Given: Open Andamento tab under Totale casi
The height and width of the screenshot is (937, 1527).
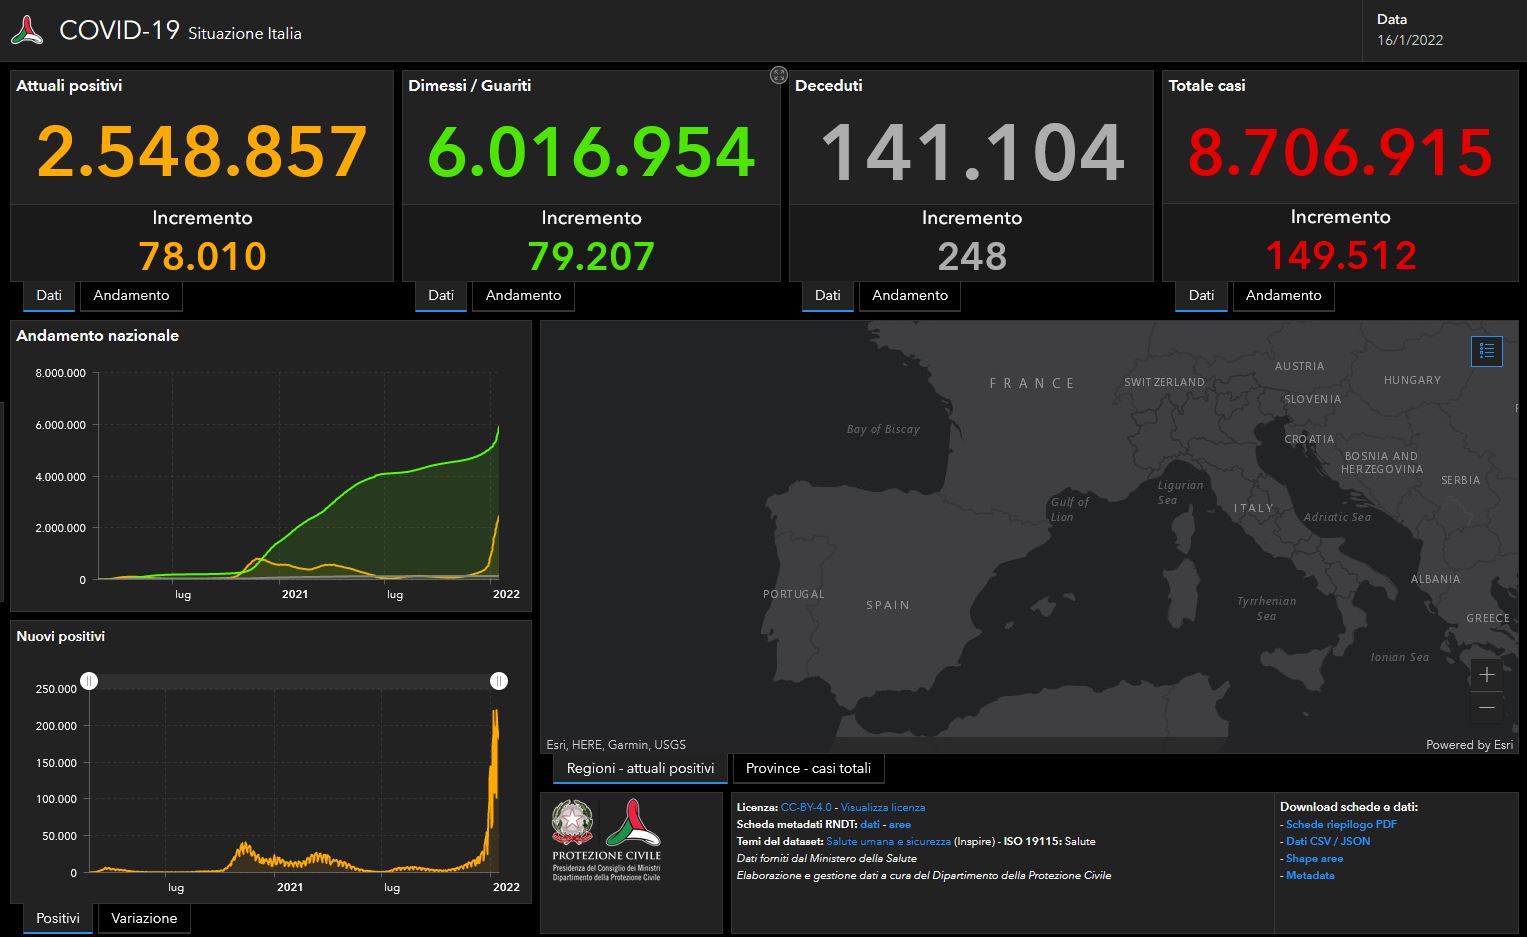Looking at the screenshot, I should coord(1283,296).
